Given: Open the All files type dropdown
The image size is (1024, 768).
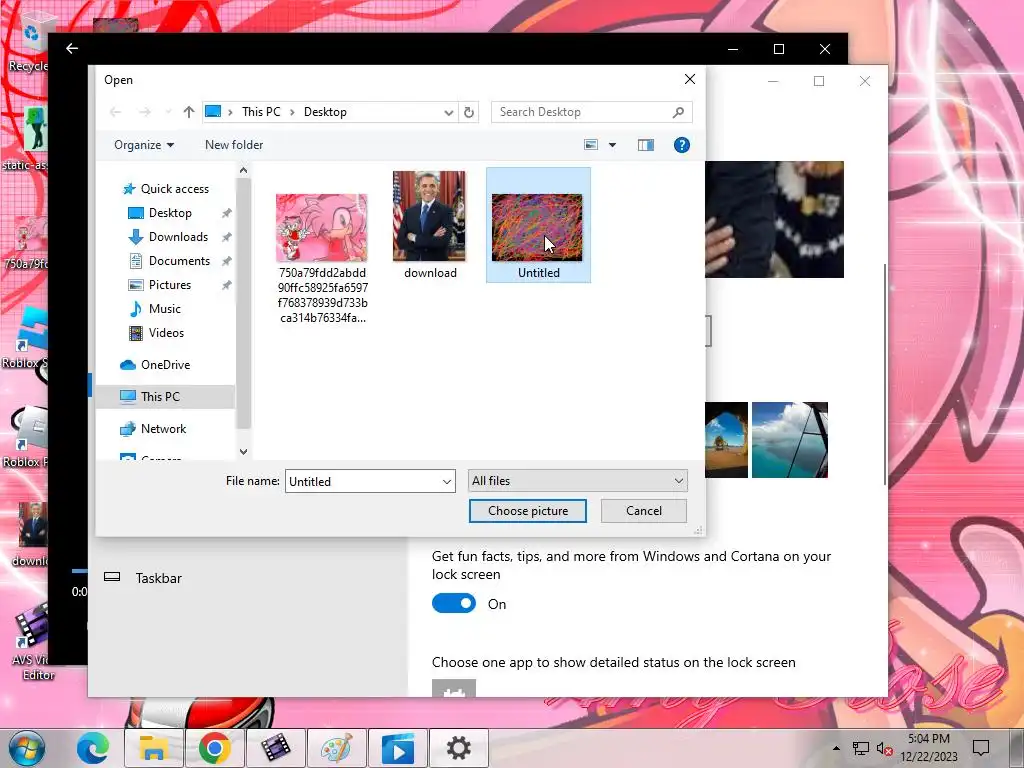Looking at the screenshot, I should pos(577,481).
